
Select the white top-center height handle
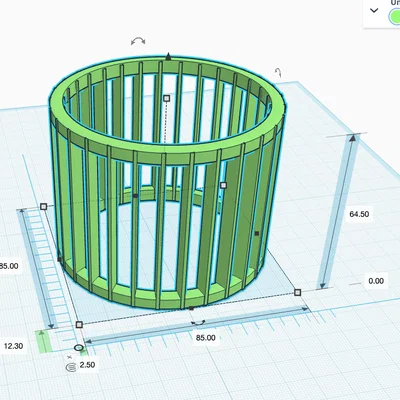pyautogui.click(x=167, y=98)
